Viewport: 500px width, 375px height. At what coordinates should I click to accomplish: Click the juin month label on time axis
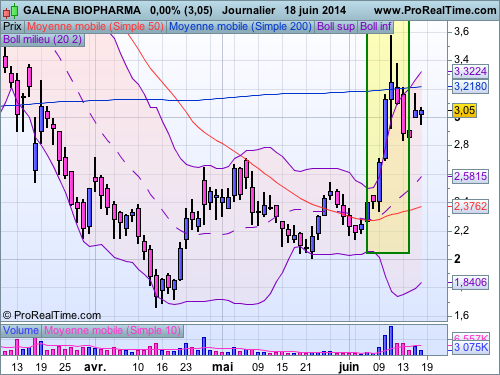click(x=349, y=367)
